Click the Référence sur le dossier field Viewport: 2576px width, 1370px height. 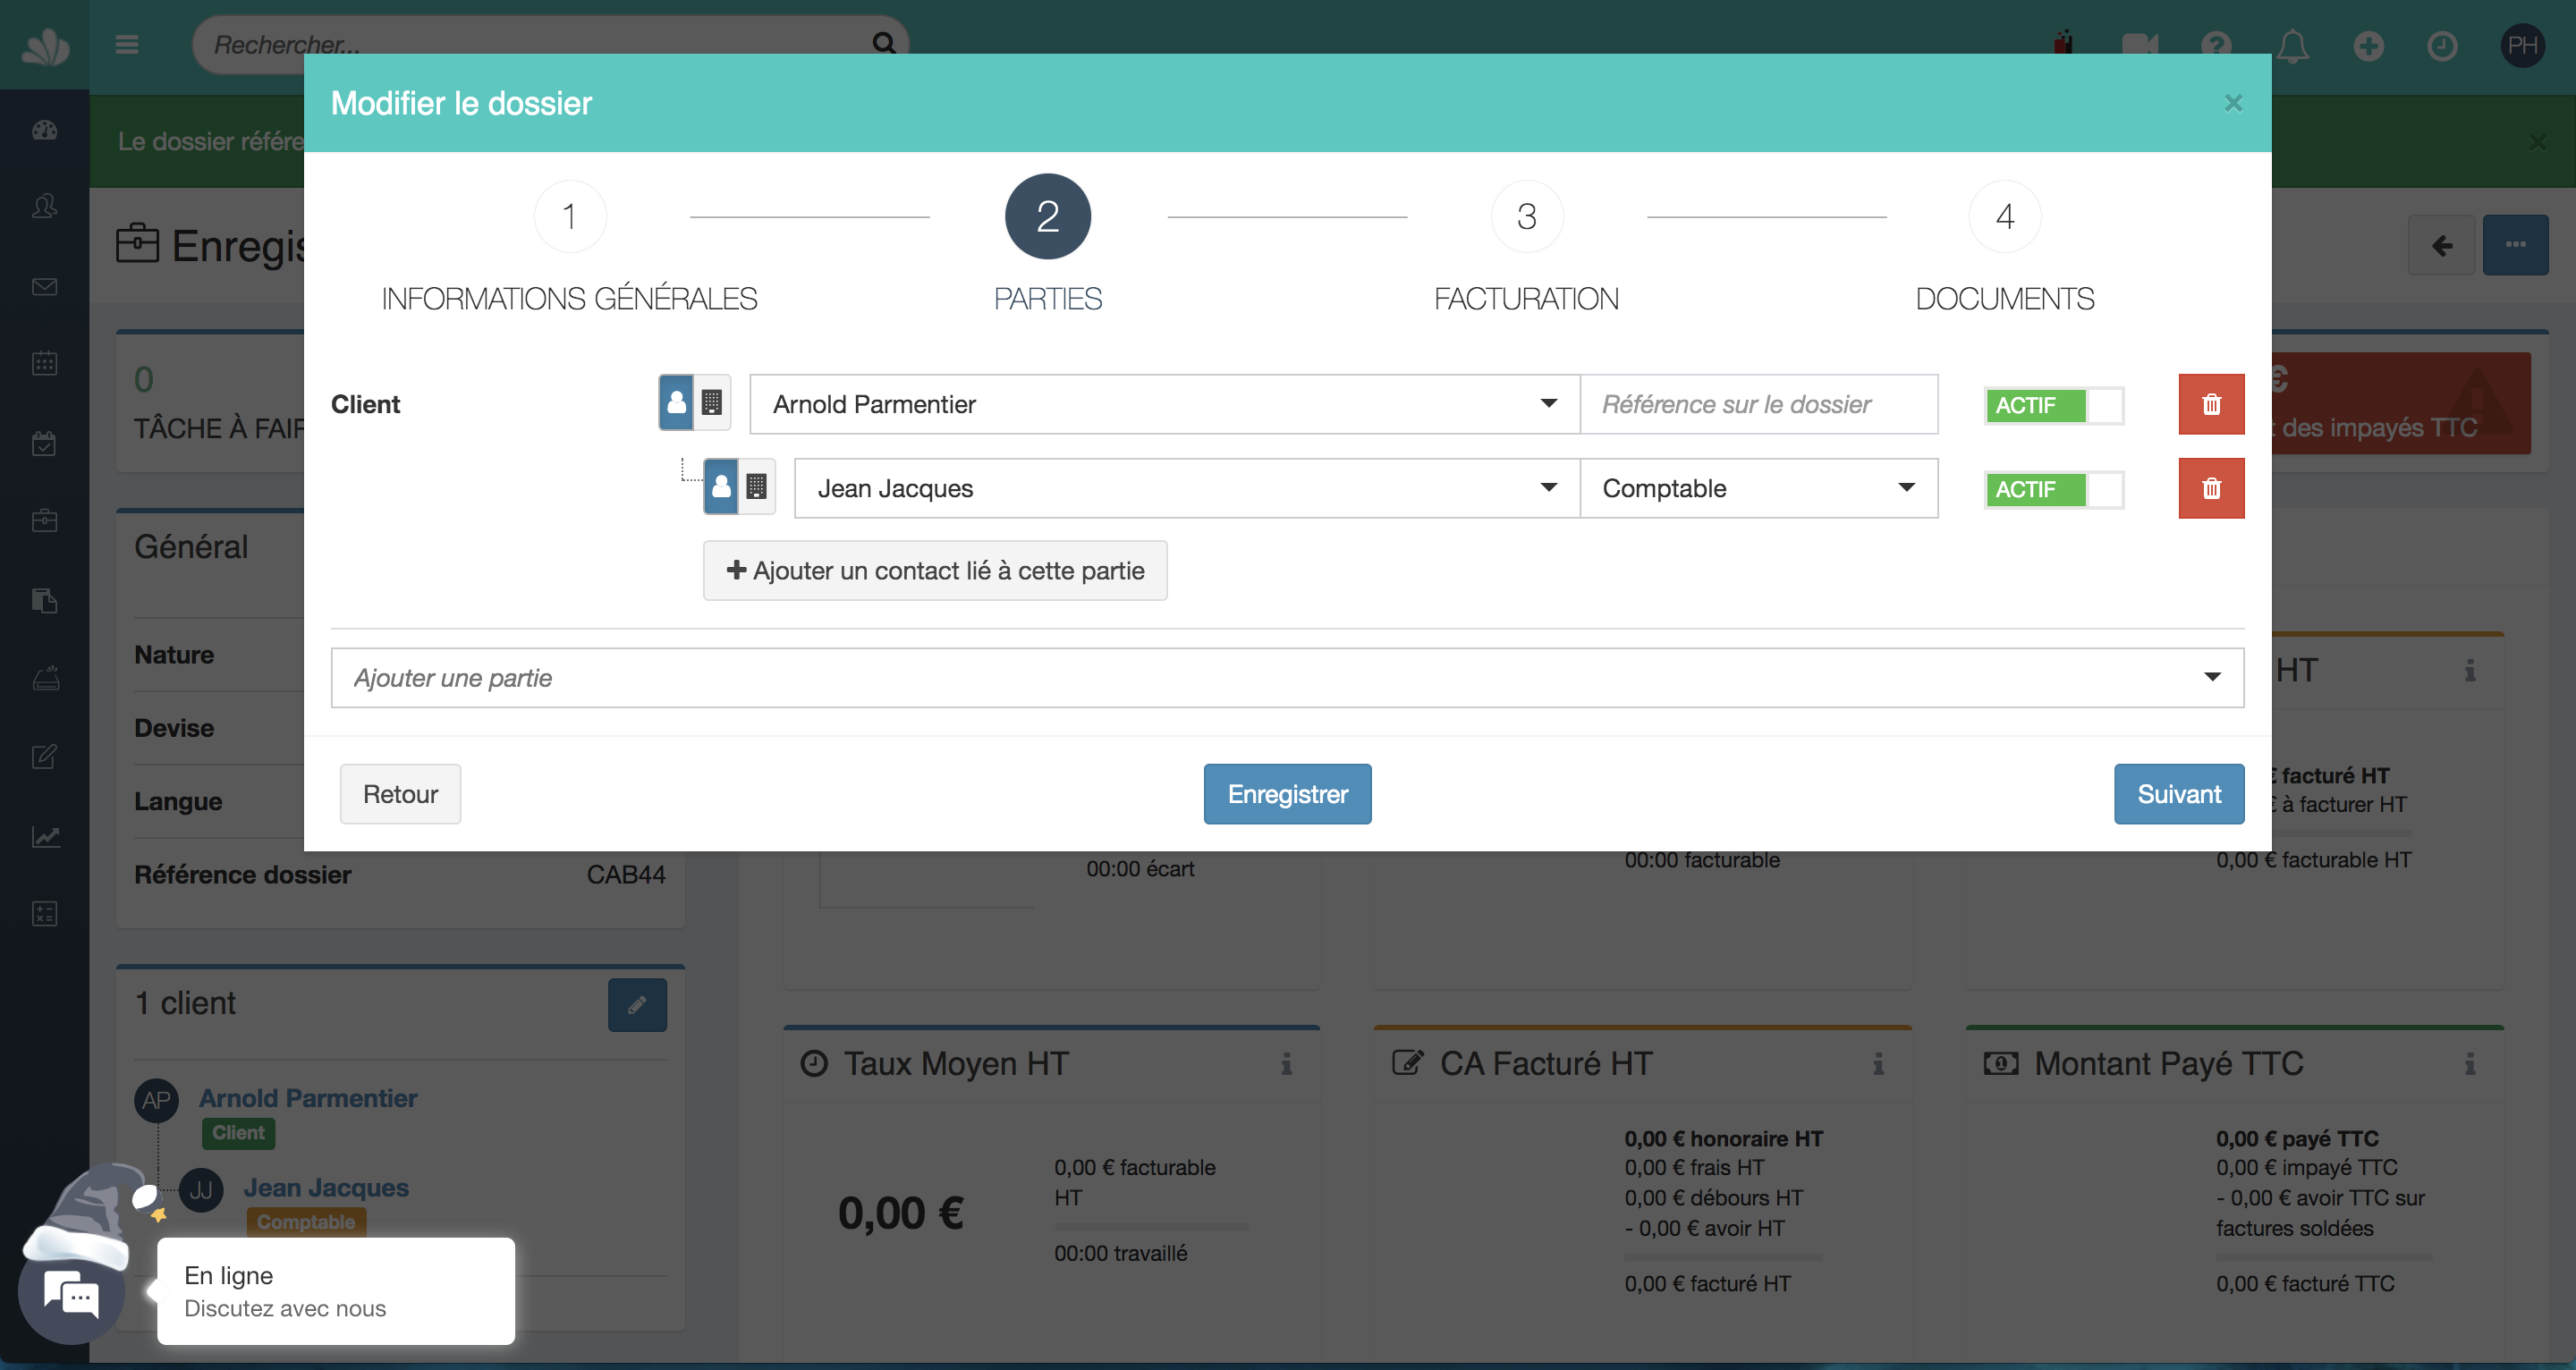pyautogui.click(x=1759, y=404)
